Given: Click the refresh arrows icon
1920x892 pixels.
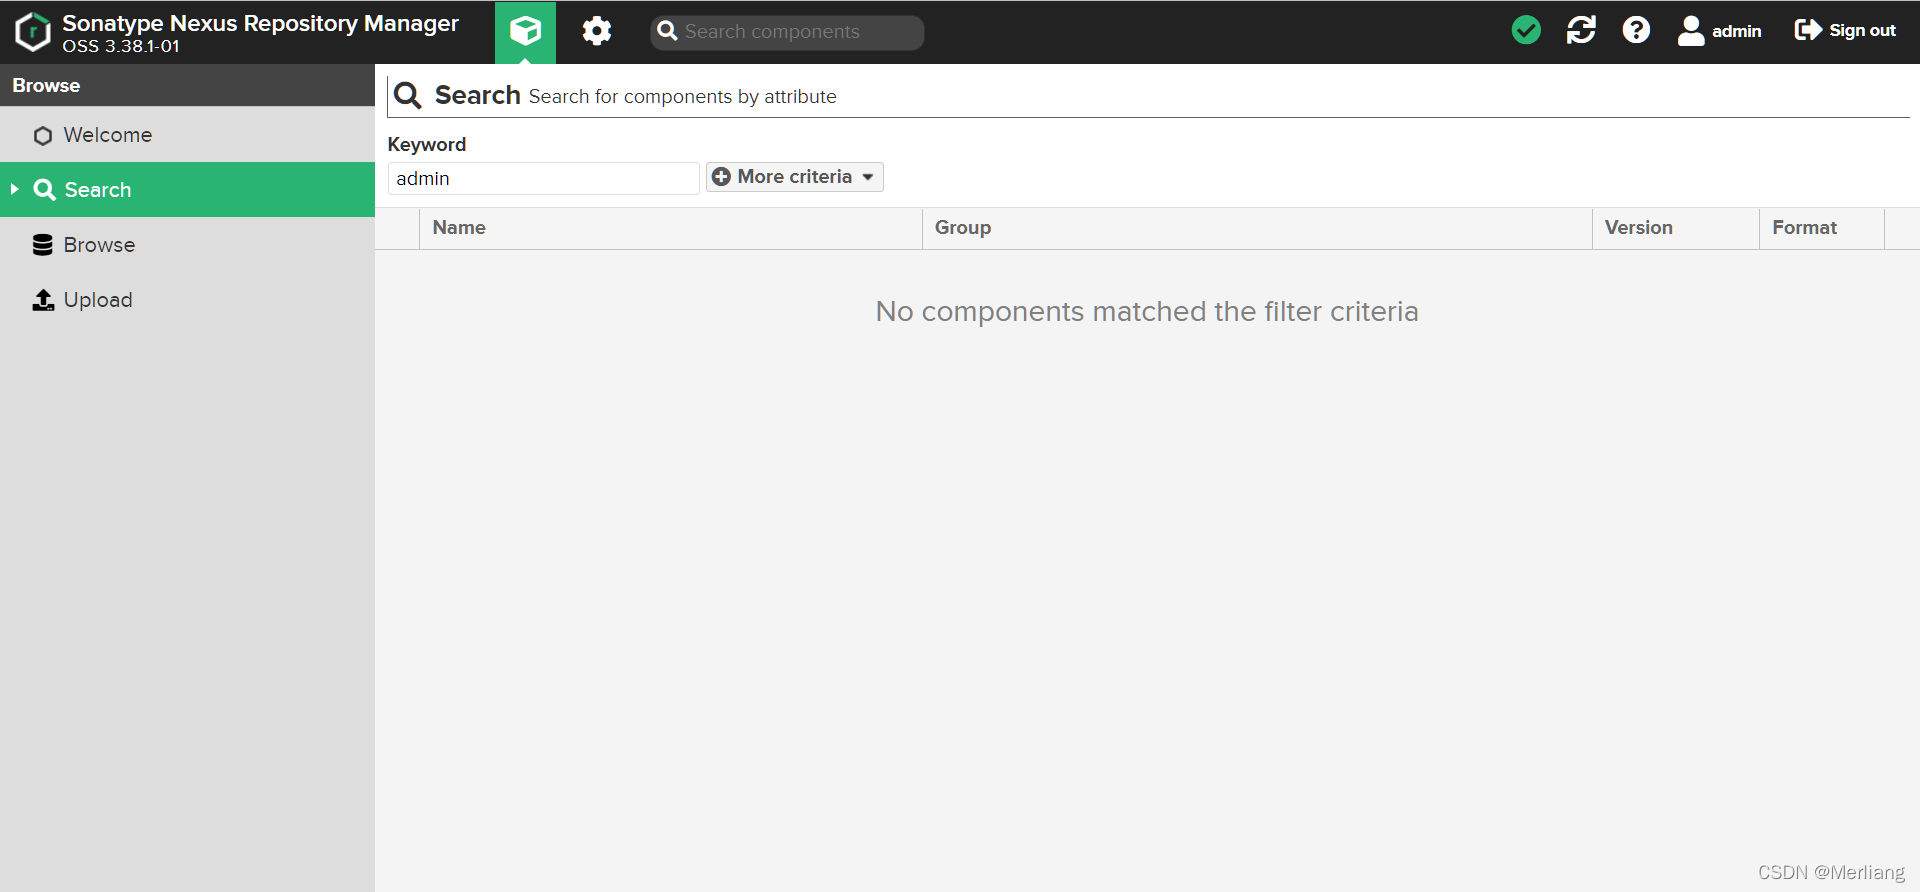Looking at the screenshot, I should coord(1581,30).
